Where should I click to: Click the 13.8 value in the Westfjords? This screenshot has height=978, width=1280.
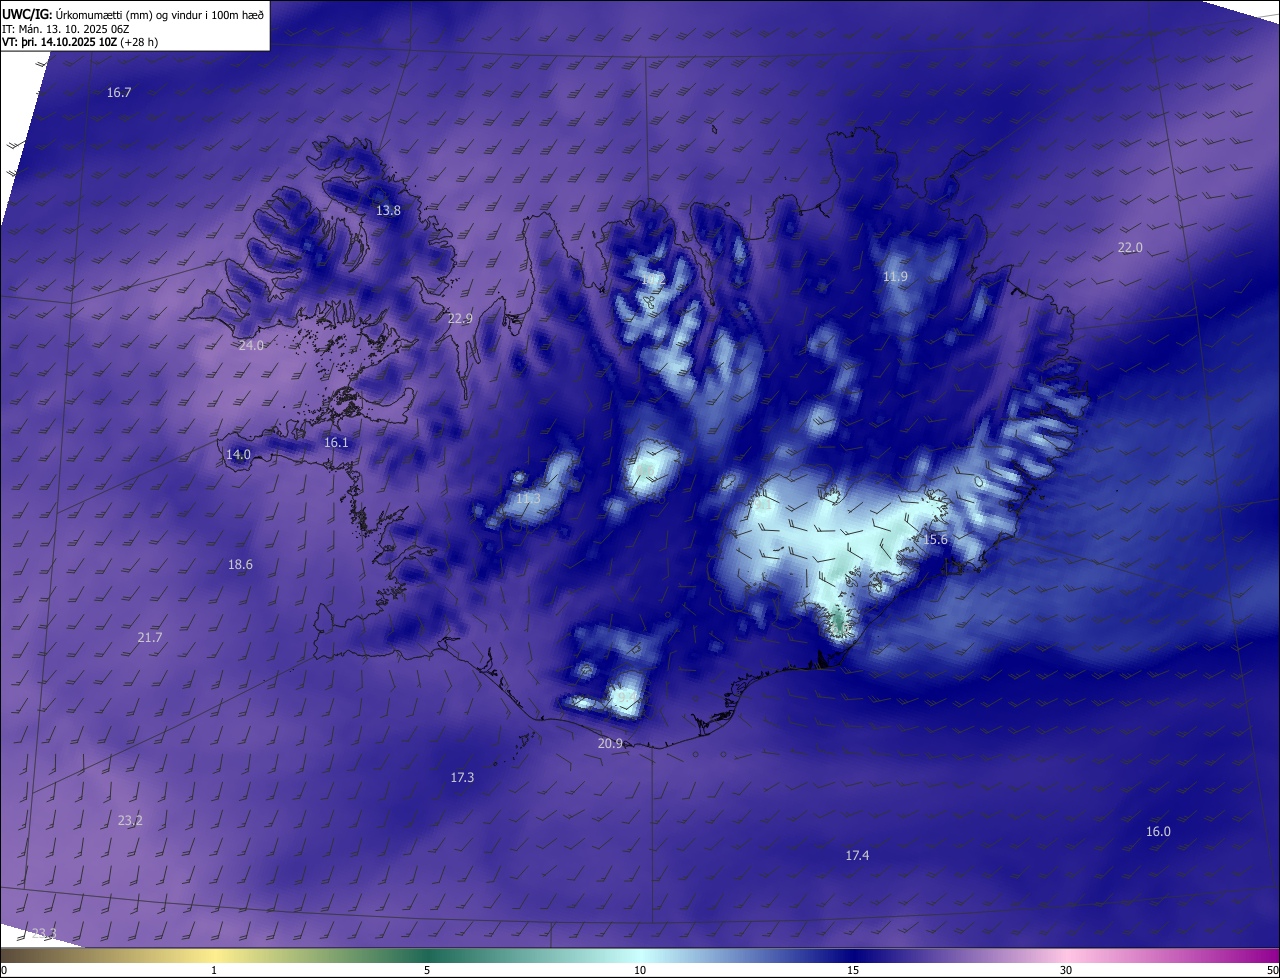pyautogui.click(x=388, y=211)
